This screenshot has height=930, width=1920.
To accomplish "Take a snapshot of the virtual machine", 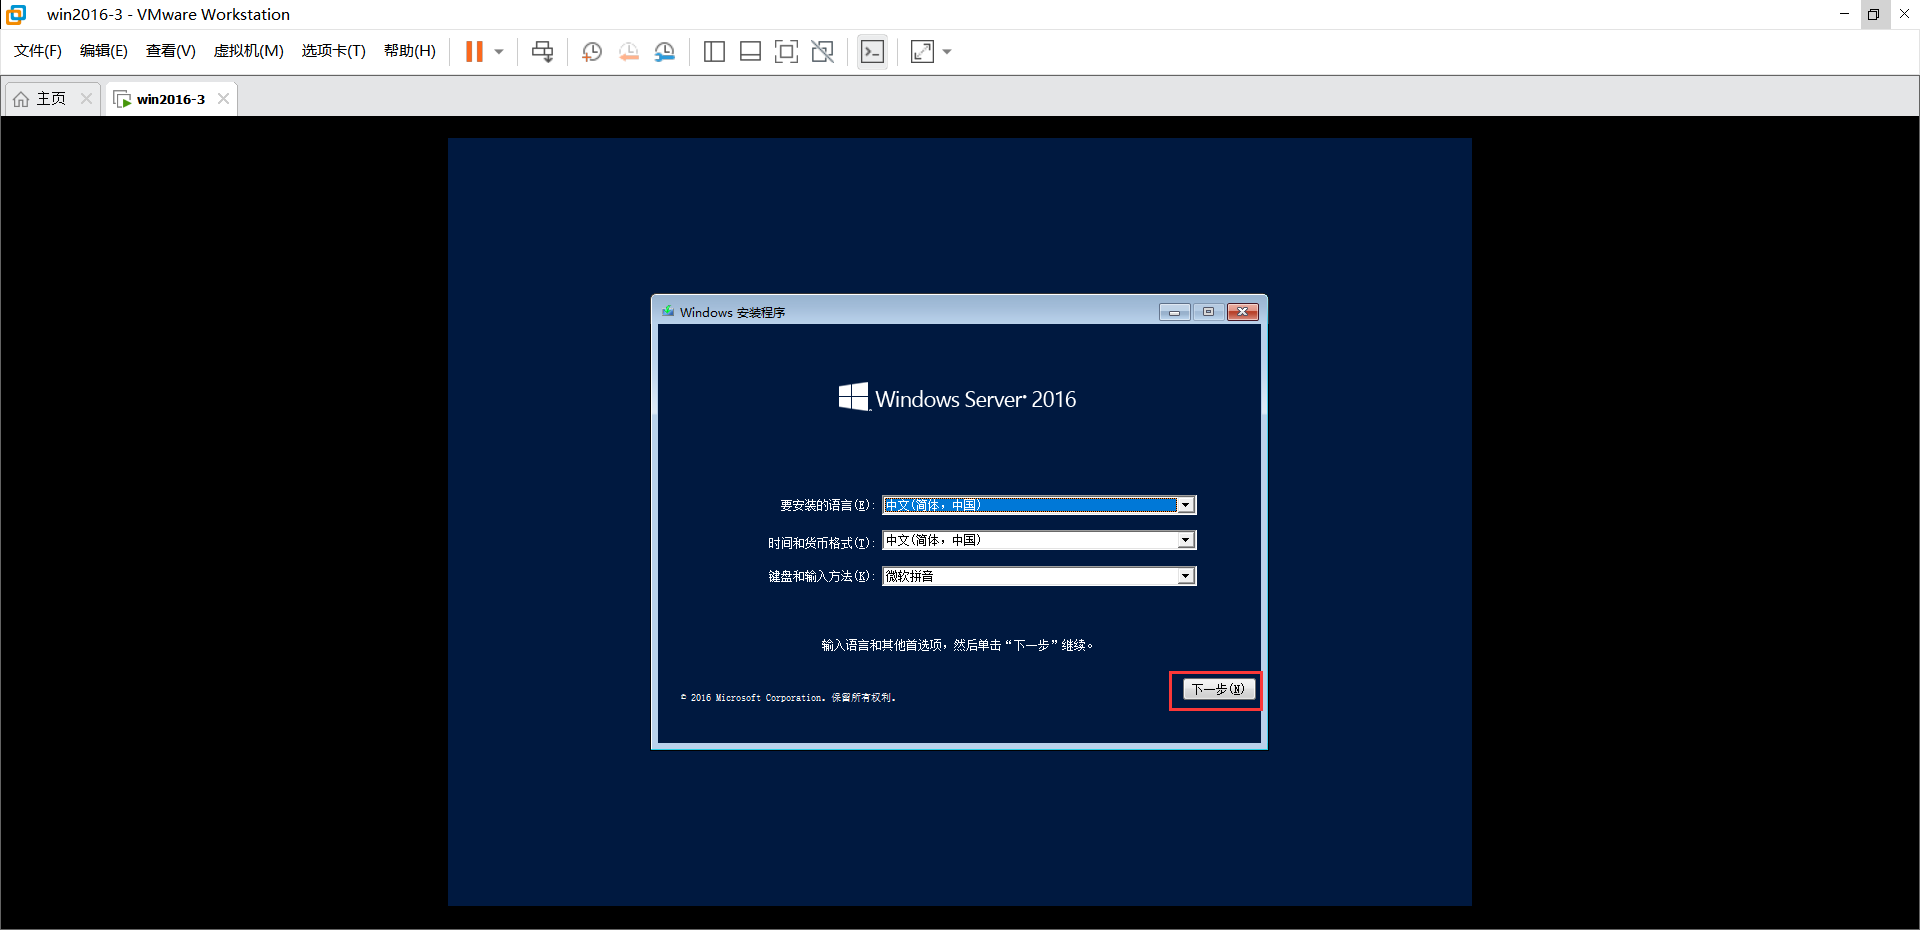I will point(591,51).
